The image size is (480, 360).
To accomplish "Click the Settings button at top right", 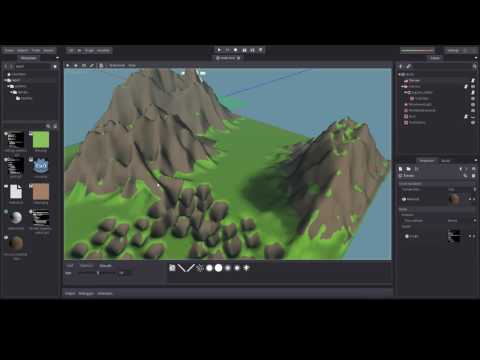I will click(x=453, y=50).
